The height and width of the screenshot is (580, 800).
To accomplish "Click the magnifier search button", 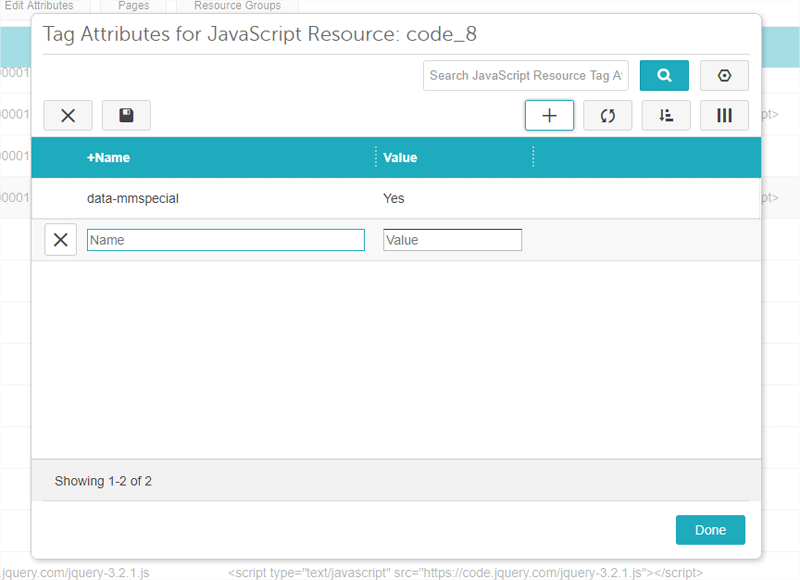I will click(664, 75).
